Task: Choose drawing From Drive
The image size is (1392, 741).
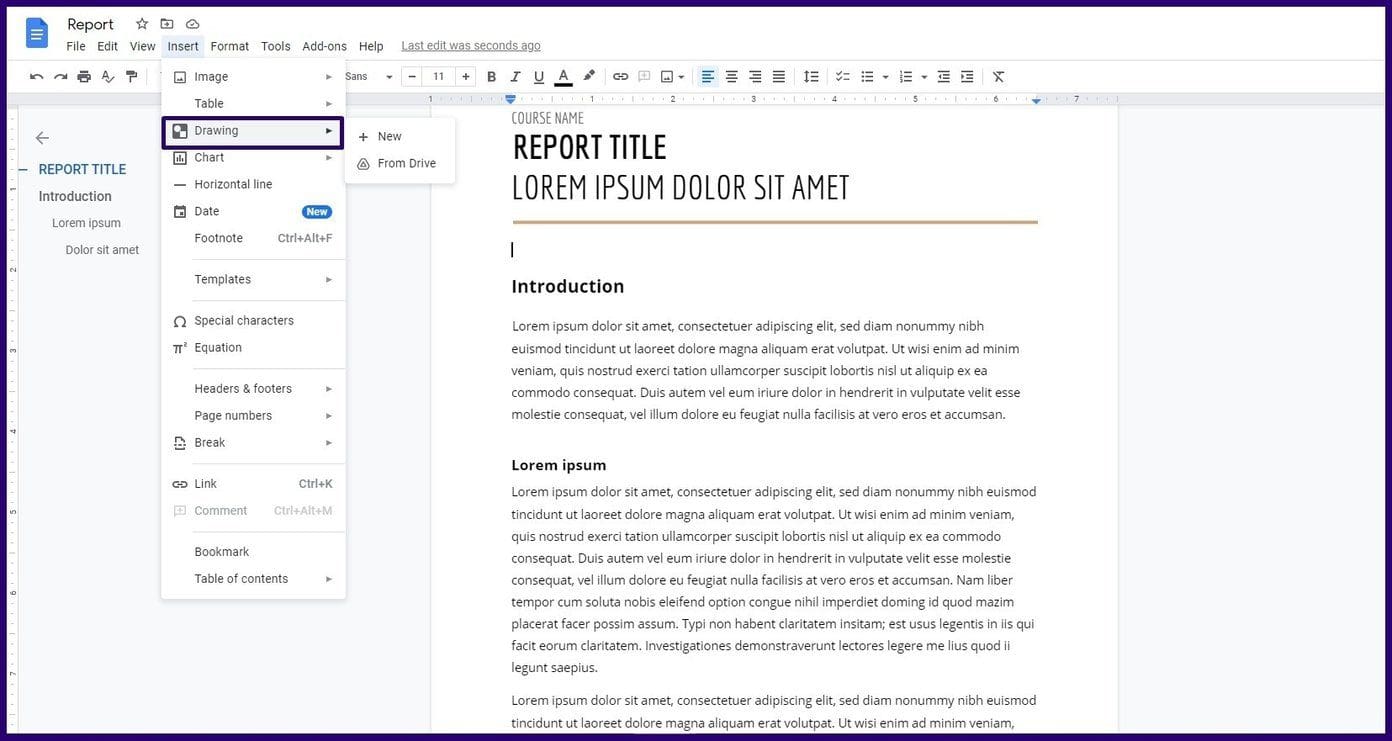Action: [x=400, y=164]
